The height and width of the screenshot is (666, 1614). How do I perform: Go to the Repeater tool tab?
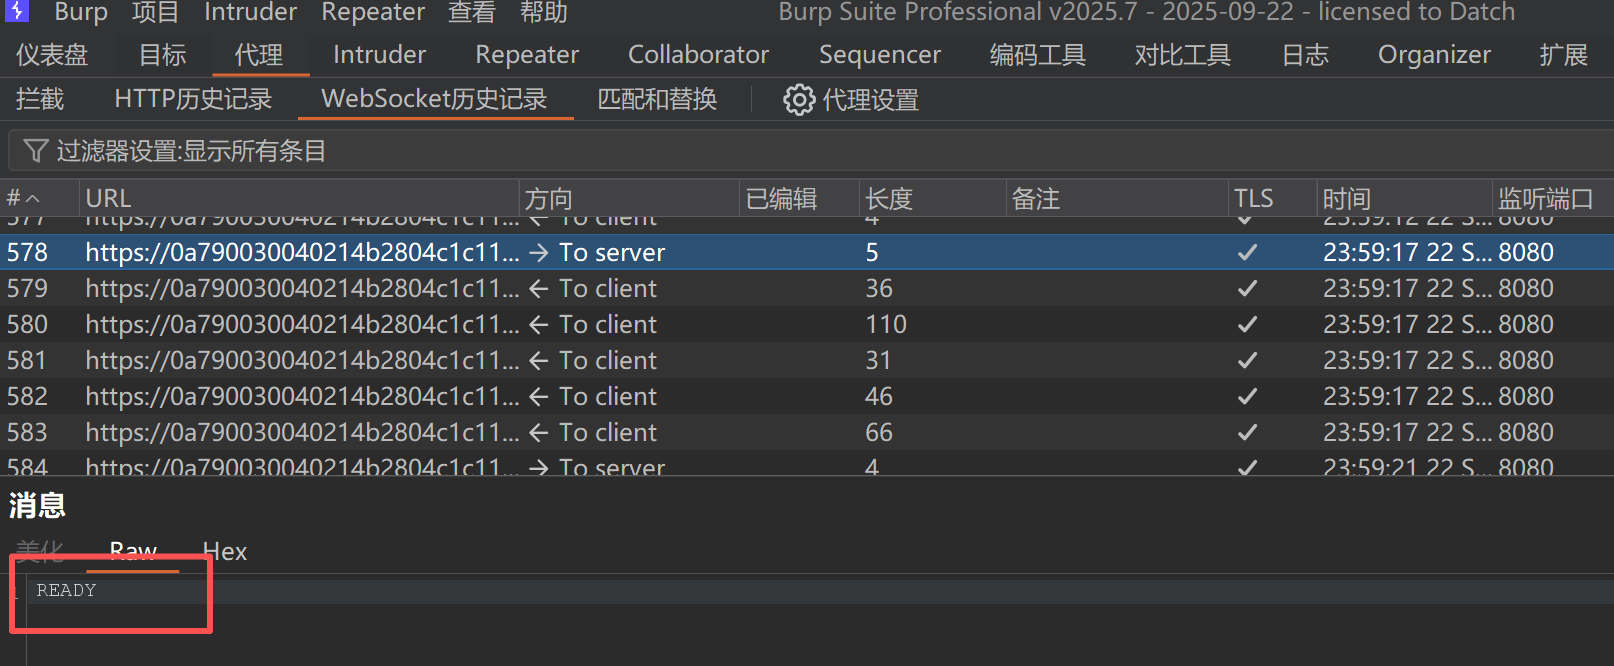(527, 55)
